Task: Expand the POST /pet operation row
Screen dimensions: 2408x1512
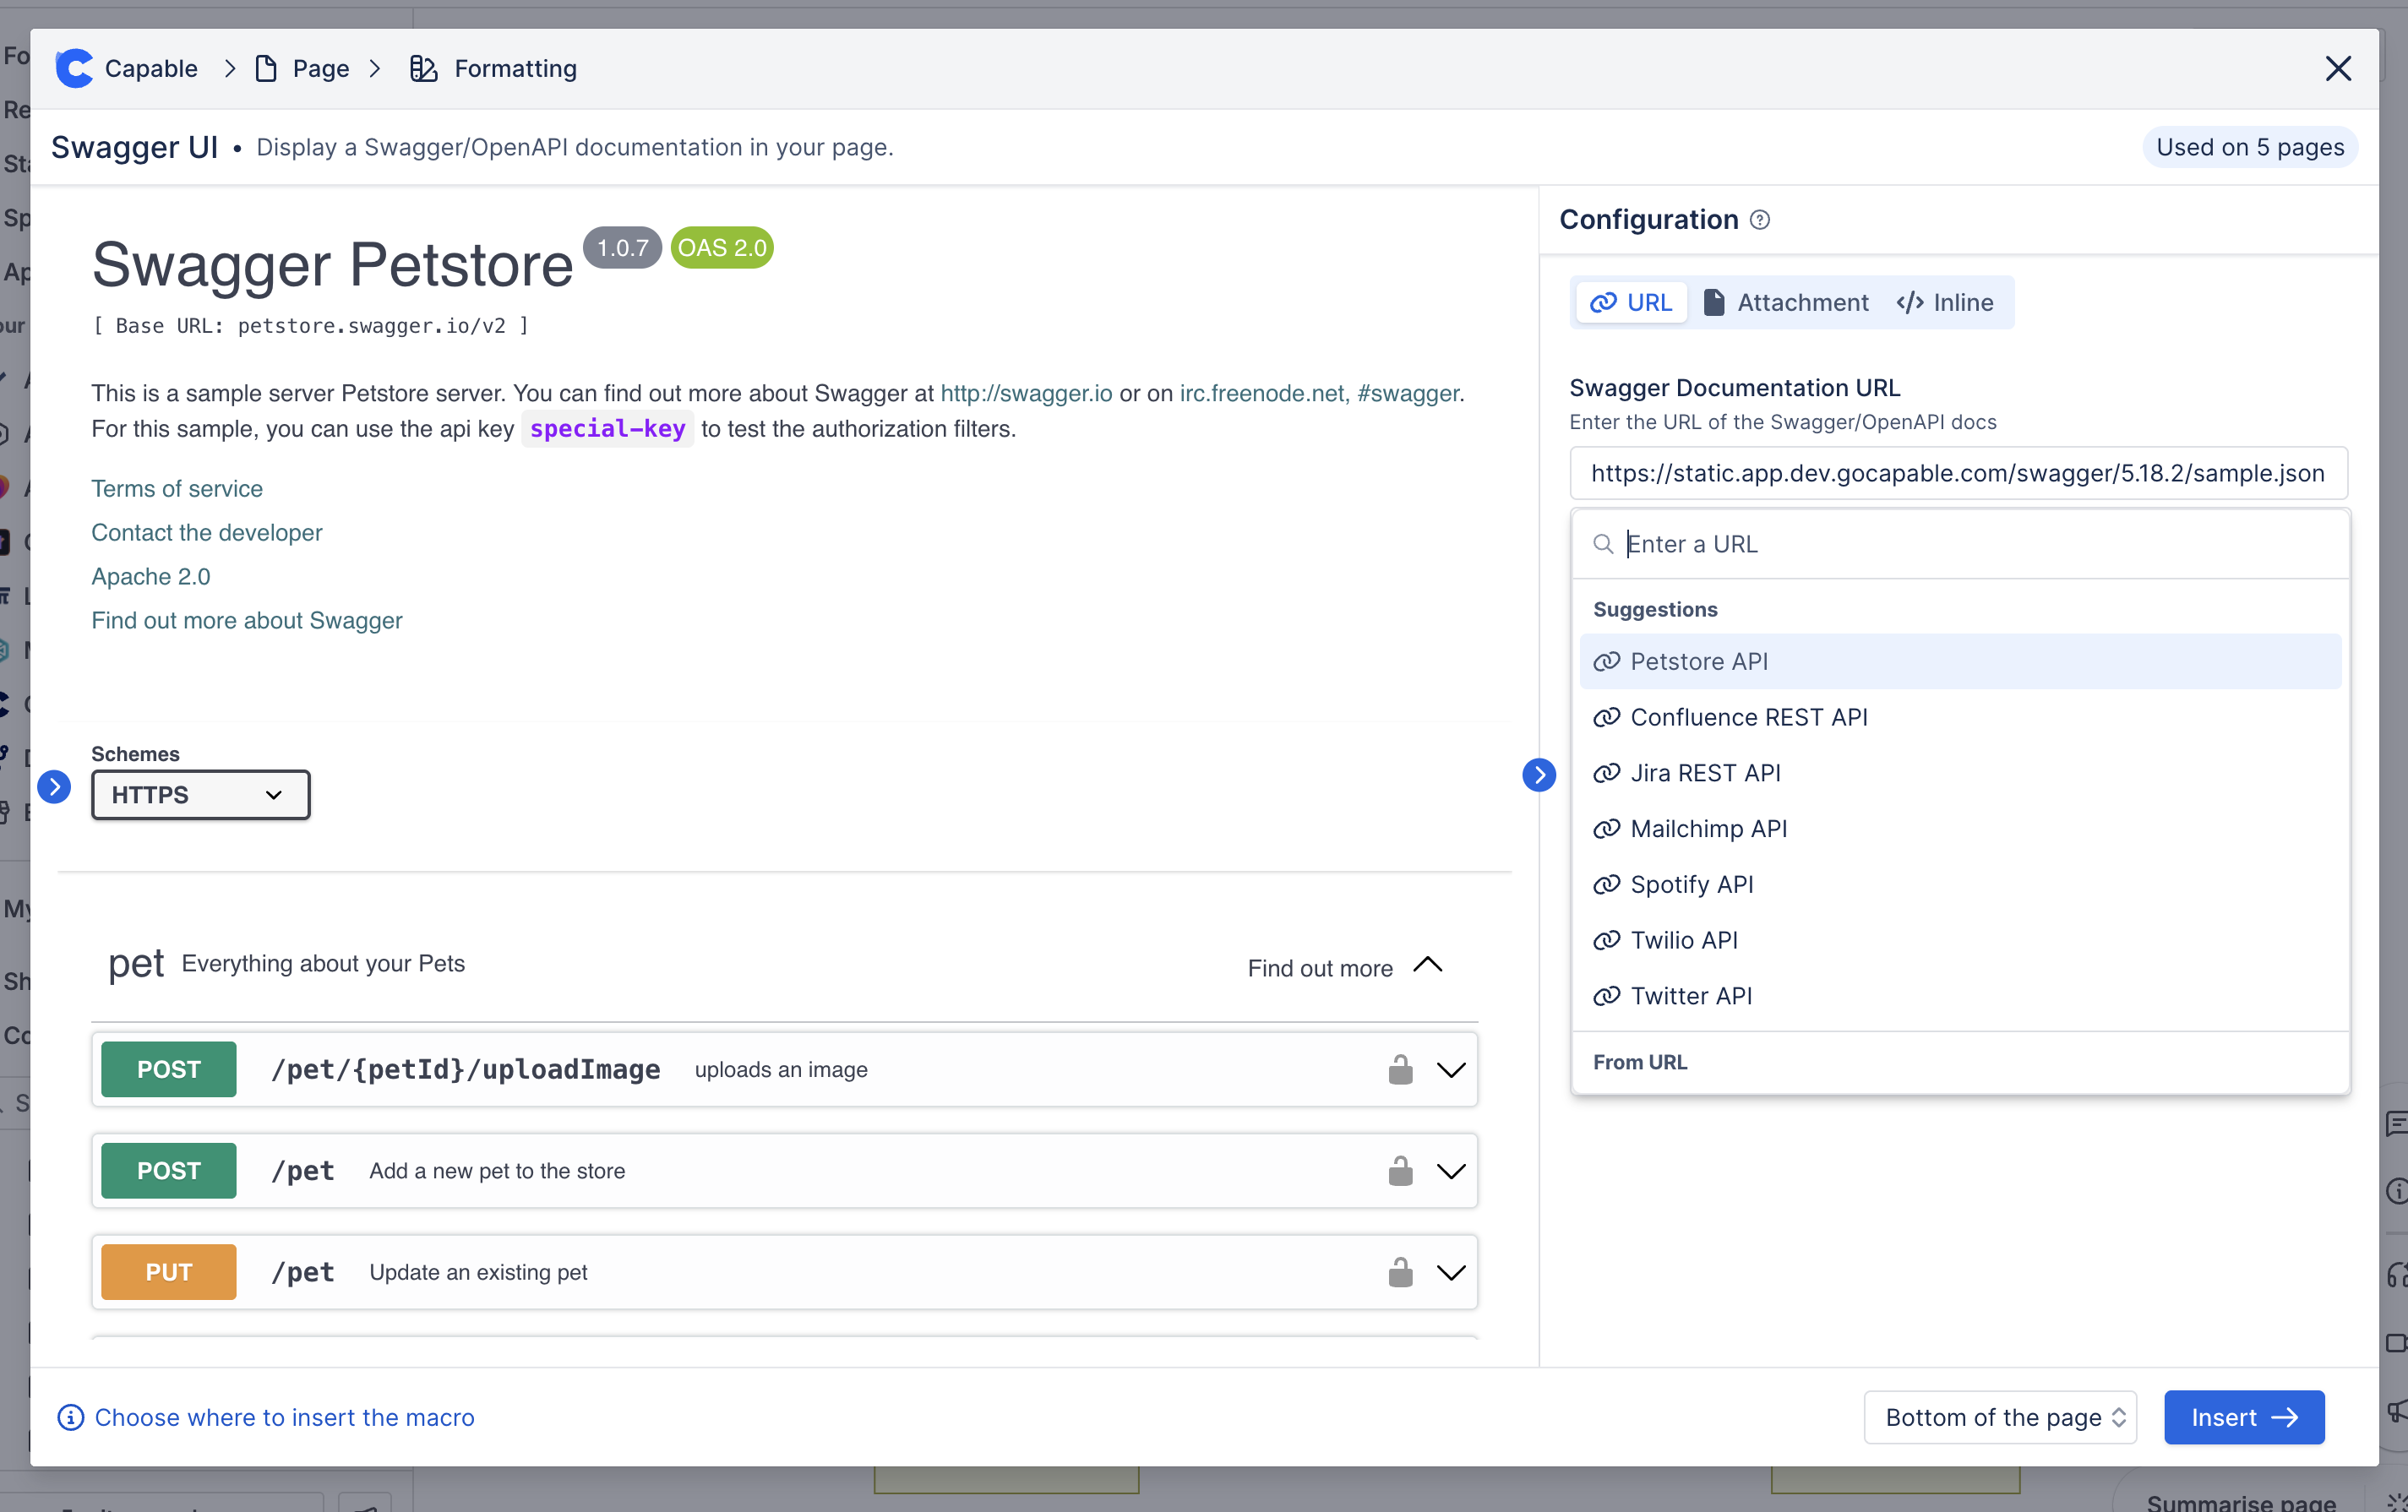Action: click(1451, 1171)
